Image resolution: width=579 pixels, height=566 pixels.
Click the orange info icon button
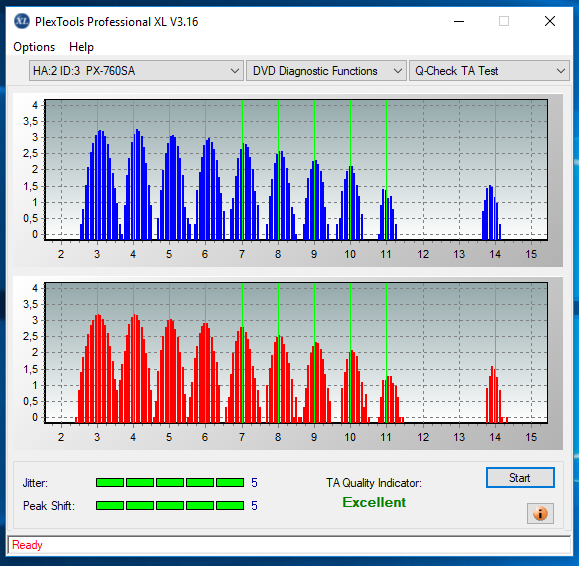click(540, 513)
